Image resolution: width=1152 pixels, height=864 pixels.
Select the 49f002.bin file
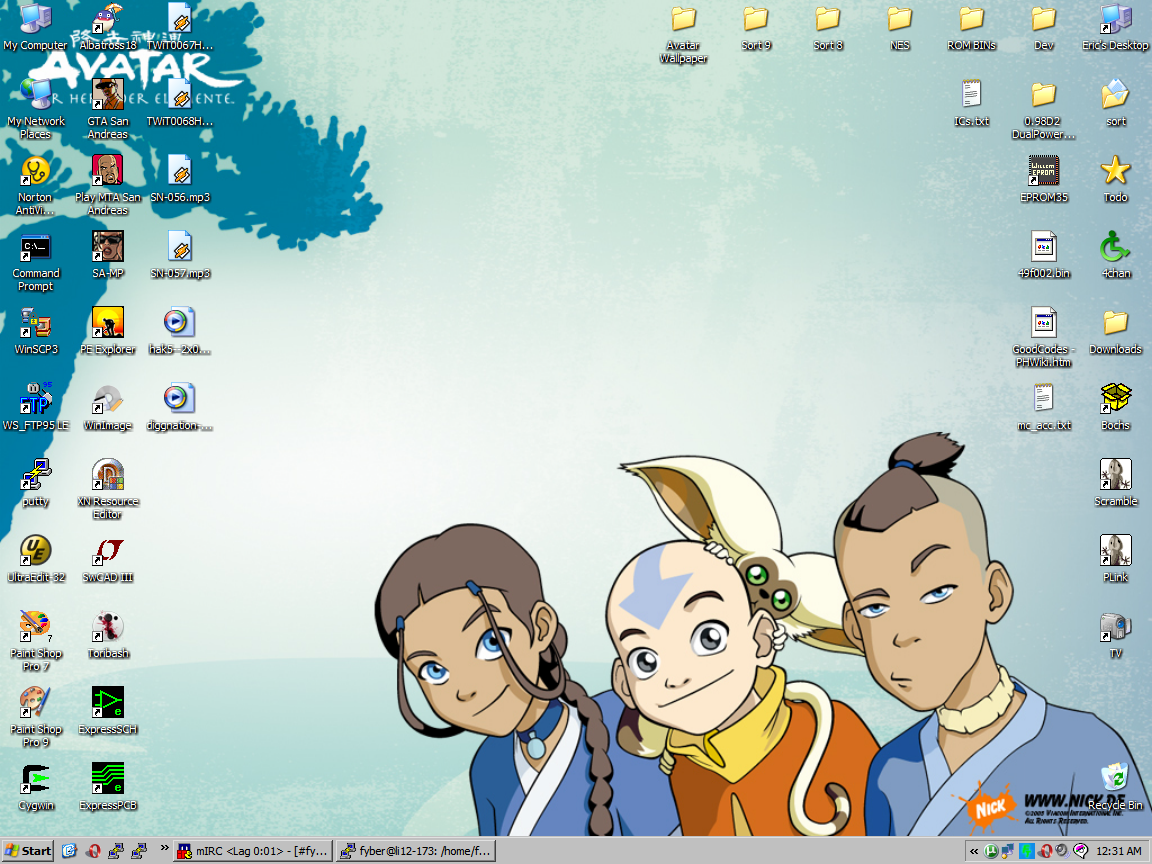1044,255
